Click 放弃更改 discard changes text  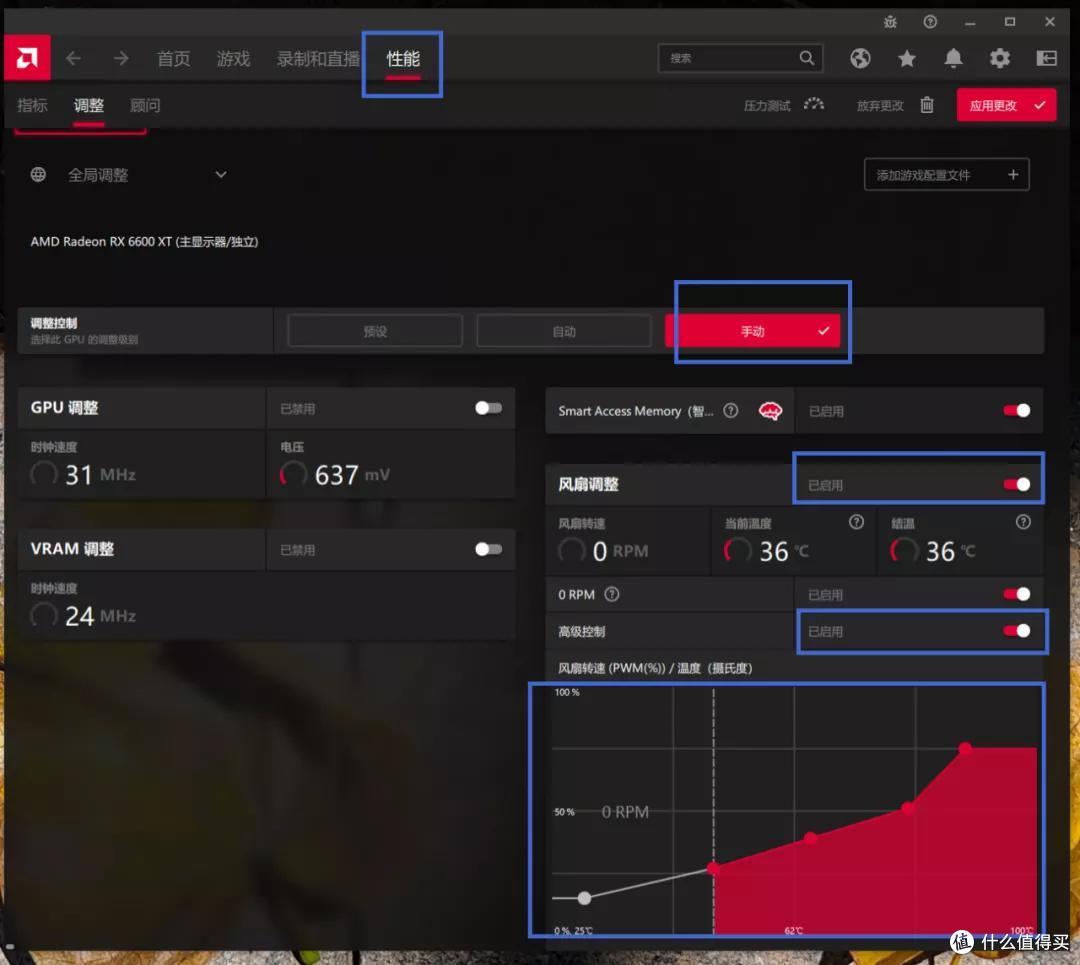(880, 105)
